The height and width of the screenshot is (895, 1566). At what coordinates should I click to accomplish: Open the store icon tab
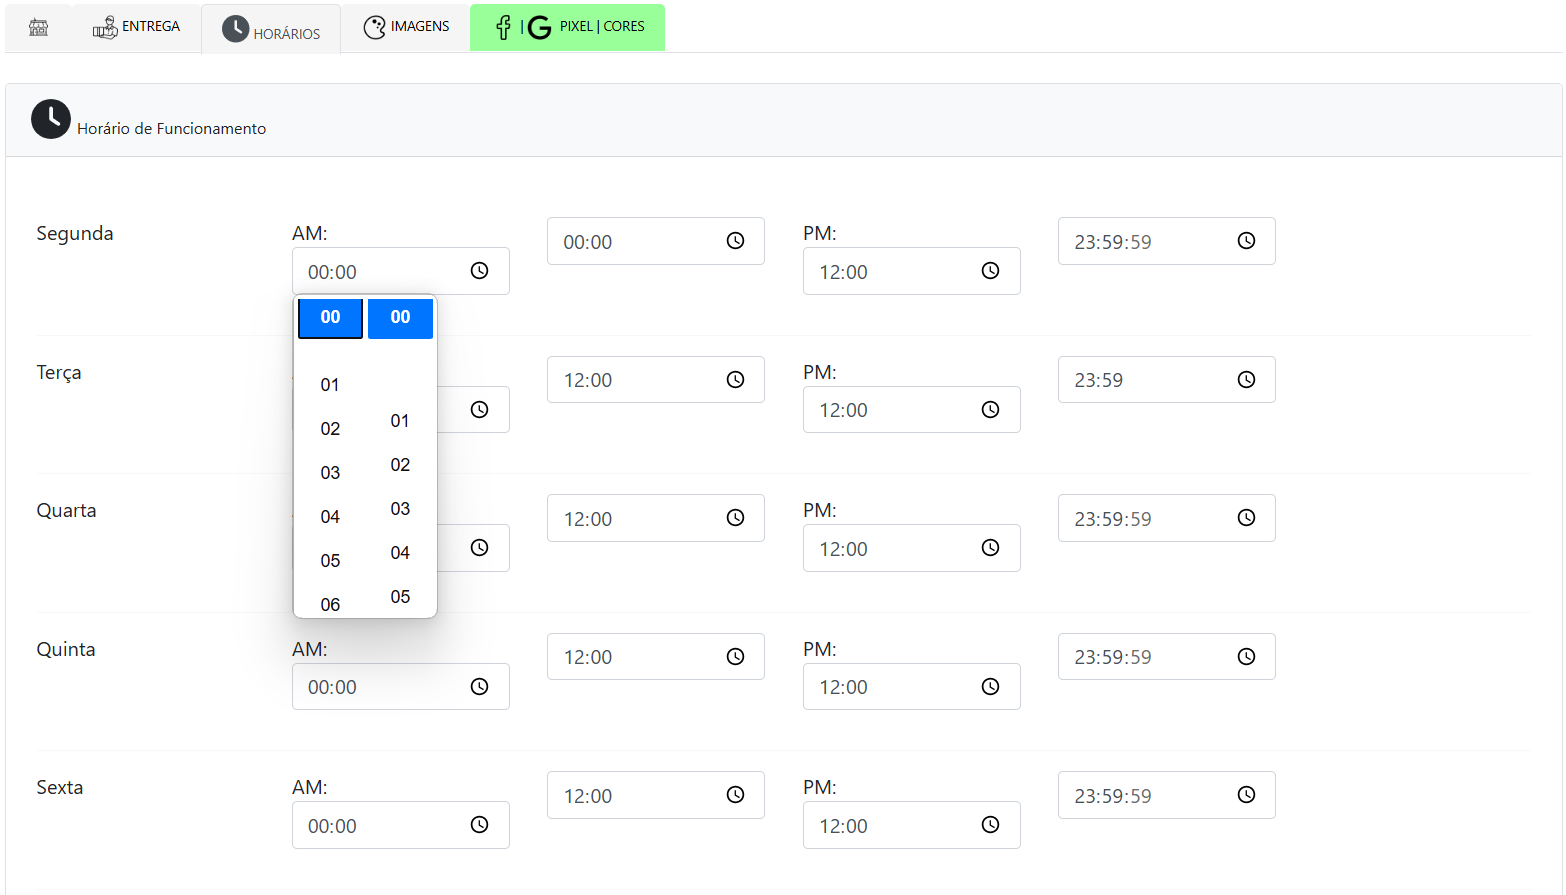click(x=39, y=27)
